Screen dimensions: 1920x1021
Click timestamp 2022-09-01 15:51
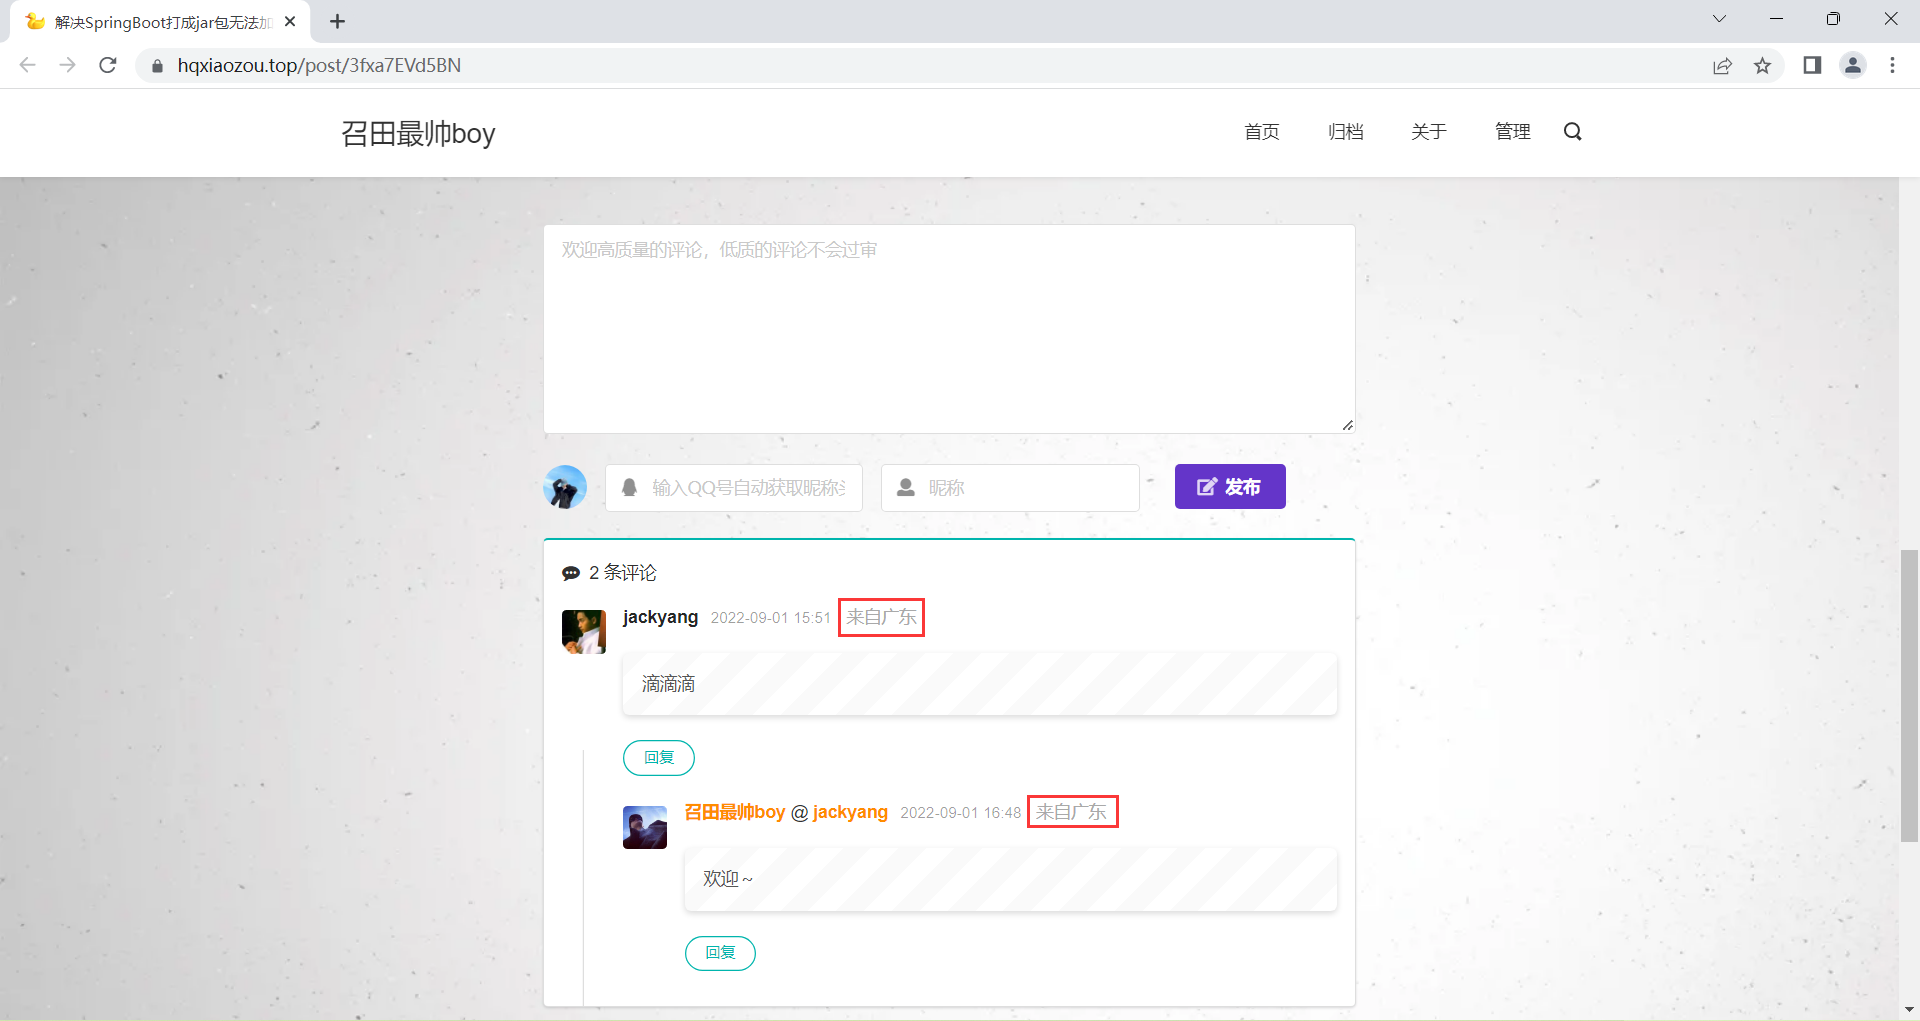(771, 618)
